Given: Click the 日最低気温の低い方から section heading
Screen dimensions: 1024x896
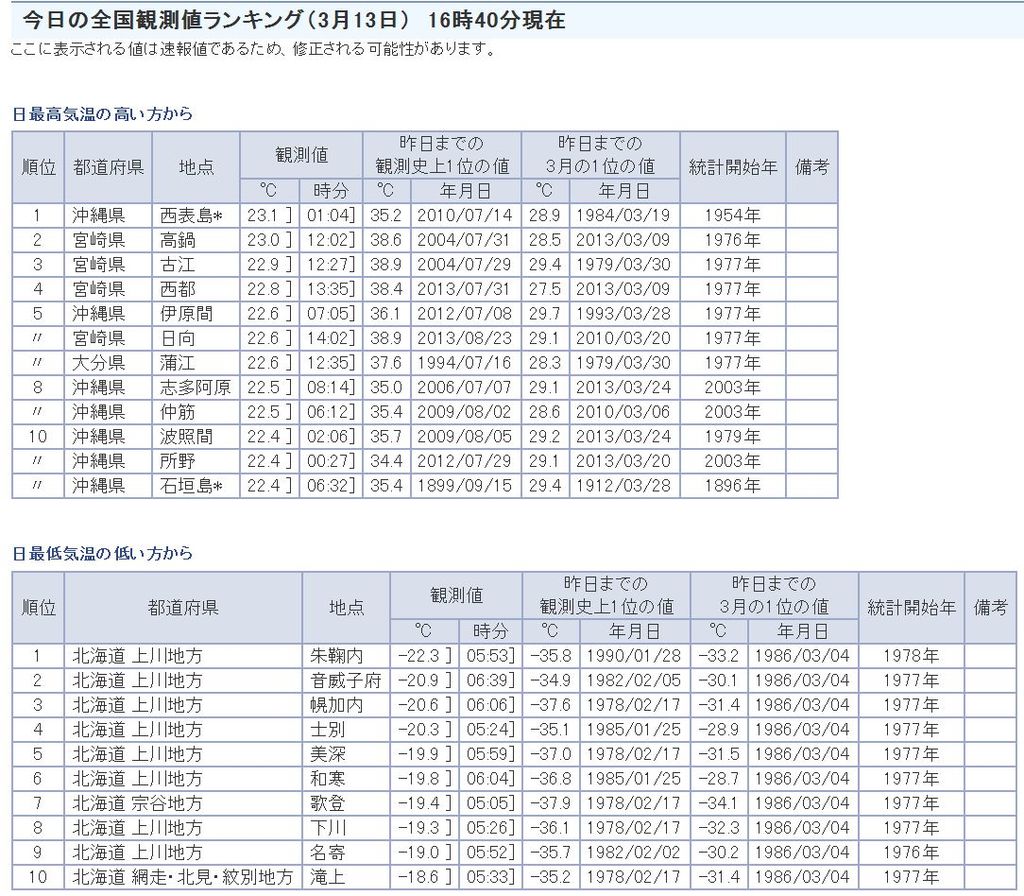Looking at the screenshot, I should tap(102, 553).
